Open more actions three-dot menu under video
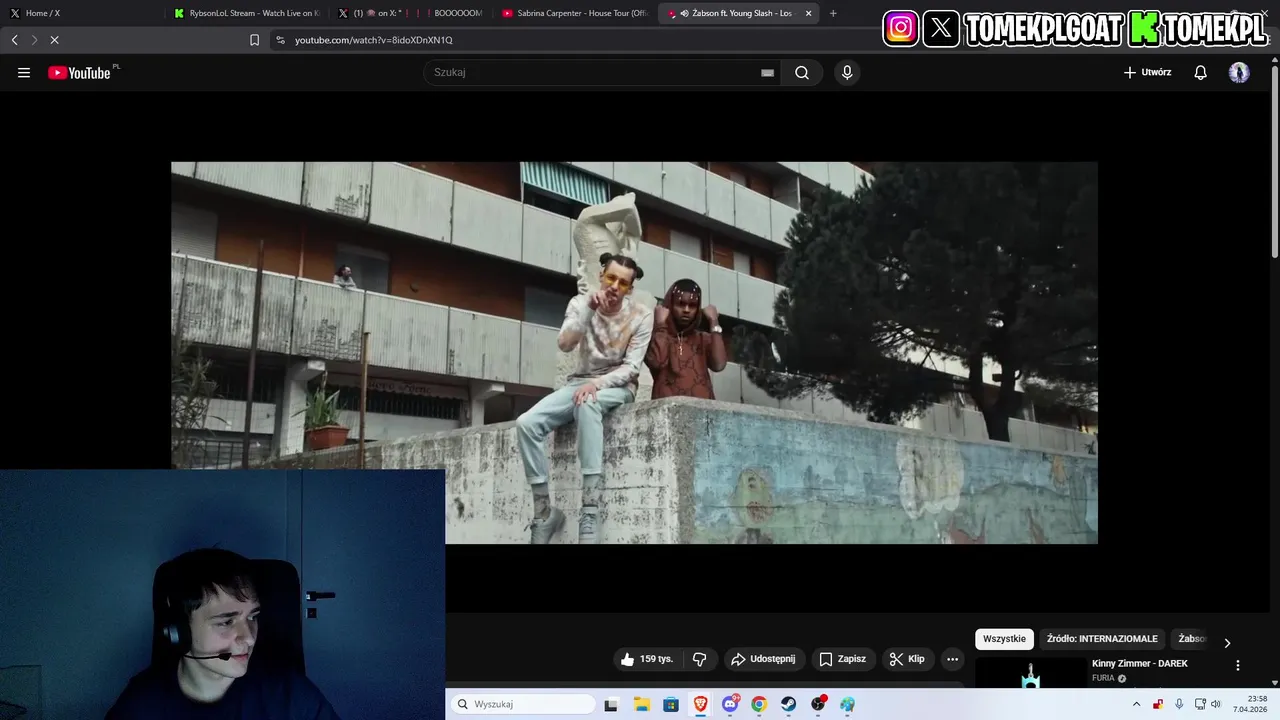The height and width of the screenshot is (720, 1280). (952, 659)
